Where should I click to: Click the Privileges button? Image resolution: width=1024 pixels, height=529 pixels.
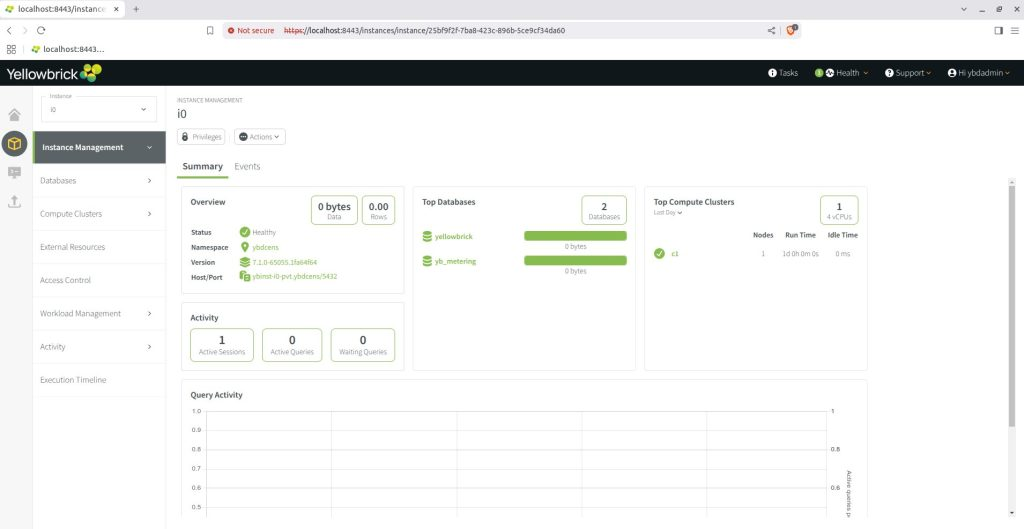201,136
